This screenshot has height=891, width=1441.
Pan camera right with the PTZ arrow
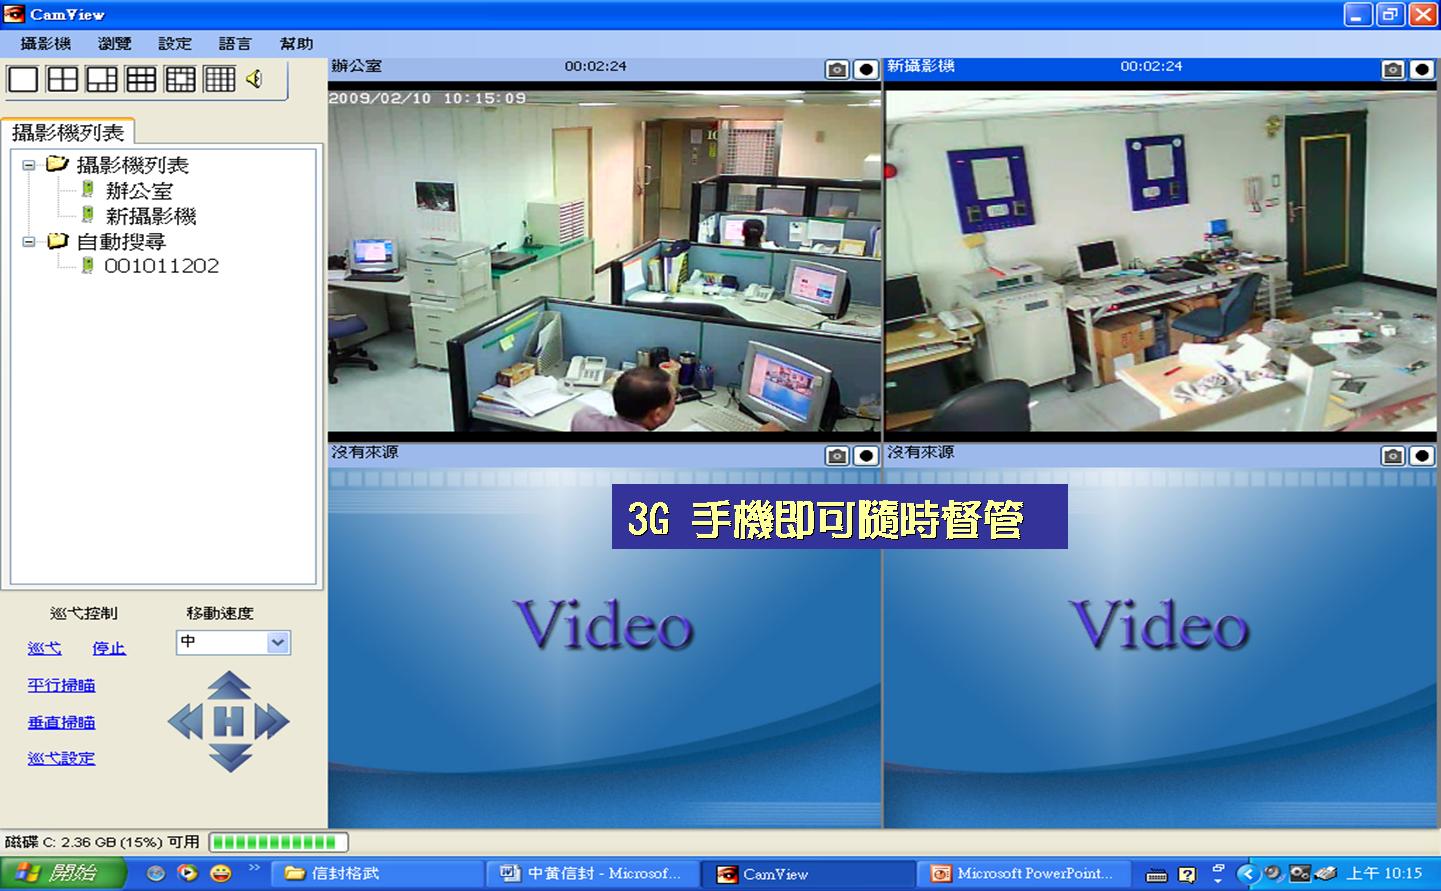tap(272, 722)
